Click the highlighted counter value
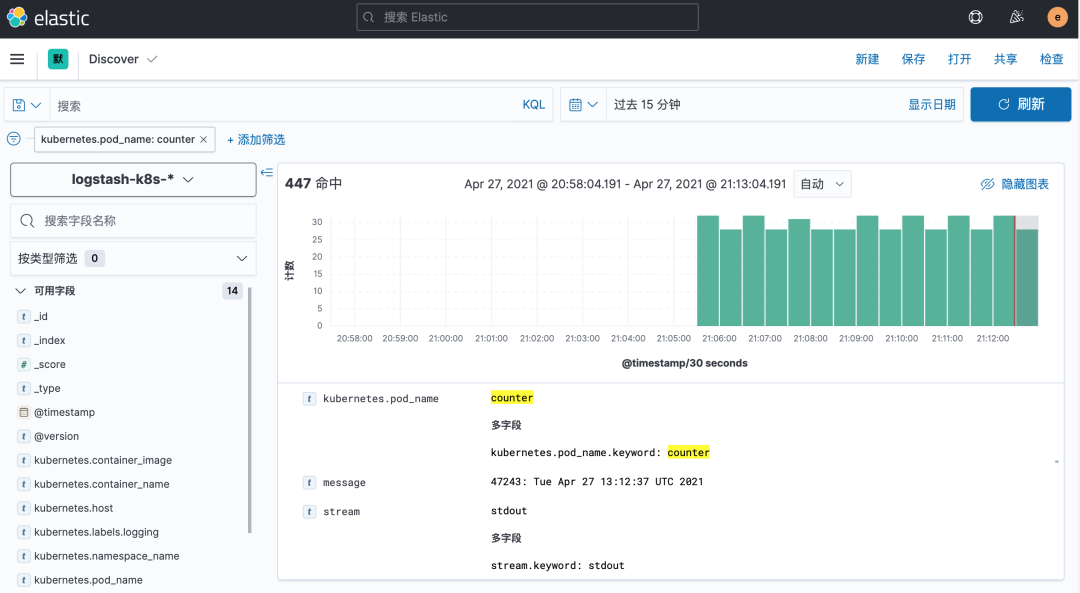Image resolution: width=1080 pixels, height=593 pixels. pos(512,398)
